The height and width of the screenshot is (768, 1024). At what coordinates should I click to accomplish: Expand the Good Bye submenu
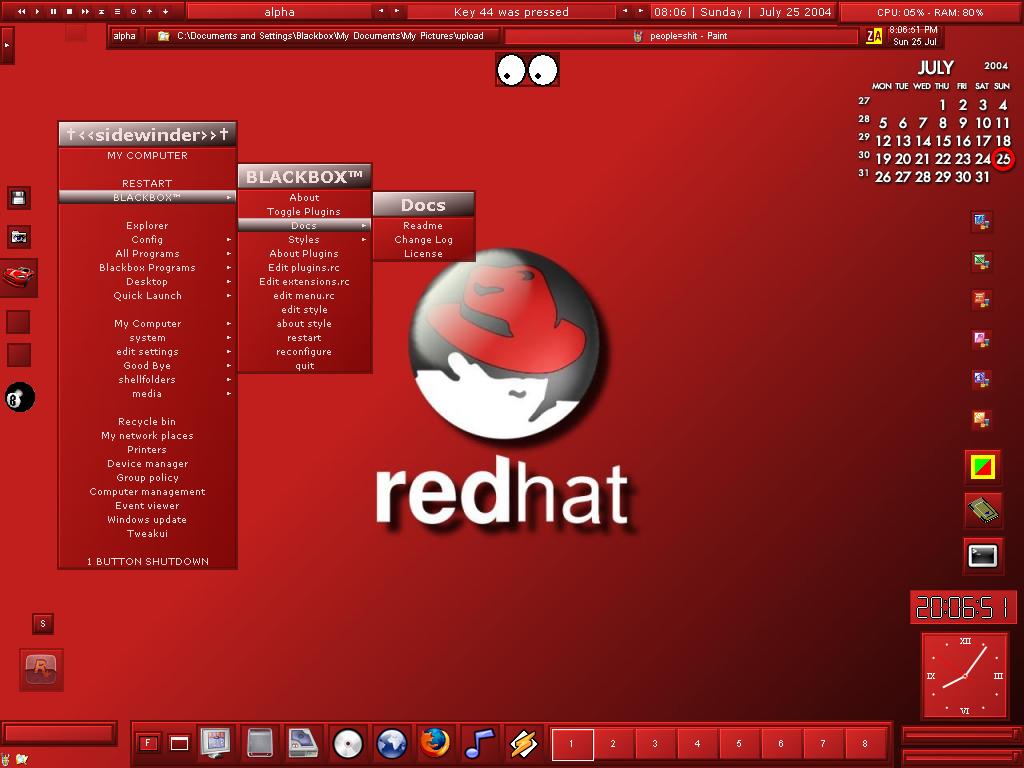coord(147,366)
